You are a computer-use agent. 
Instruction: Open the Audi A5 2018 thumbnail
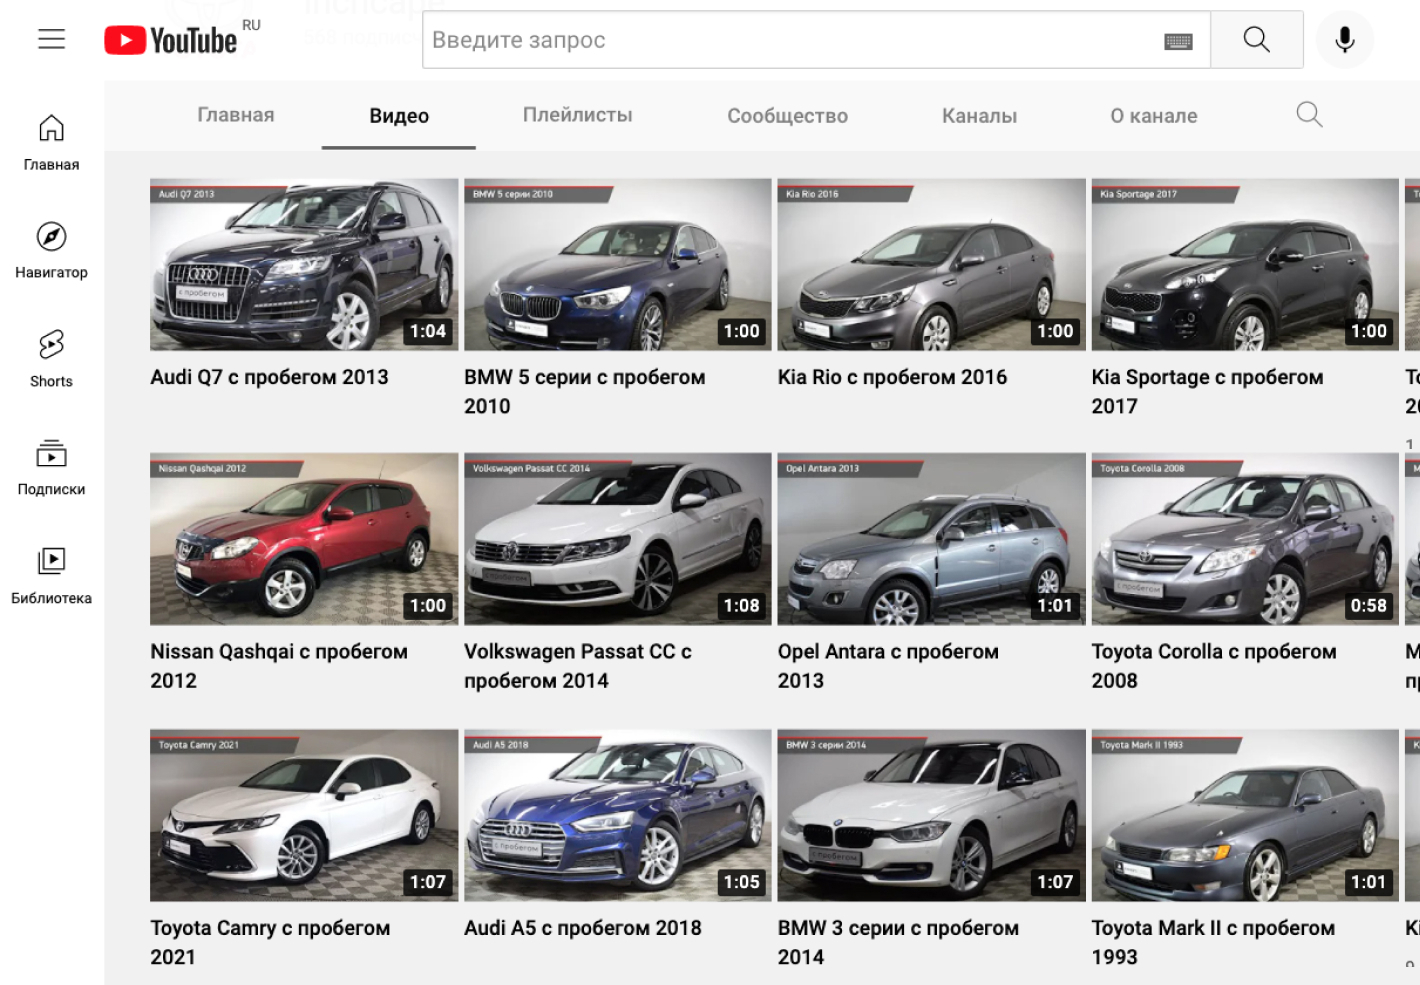(618, 816)
